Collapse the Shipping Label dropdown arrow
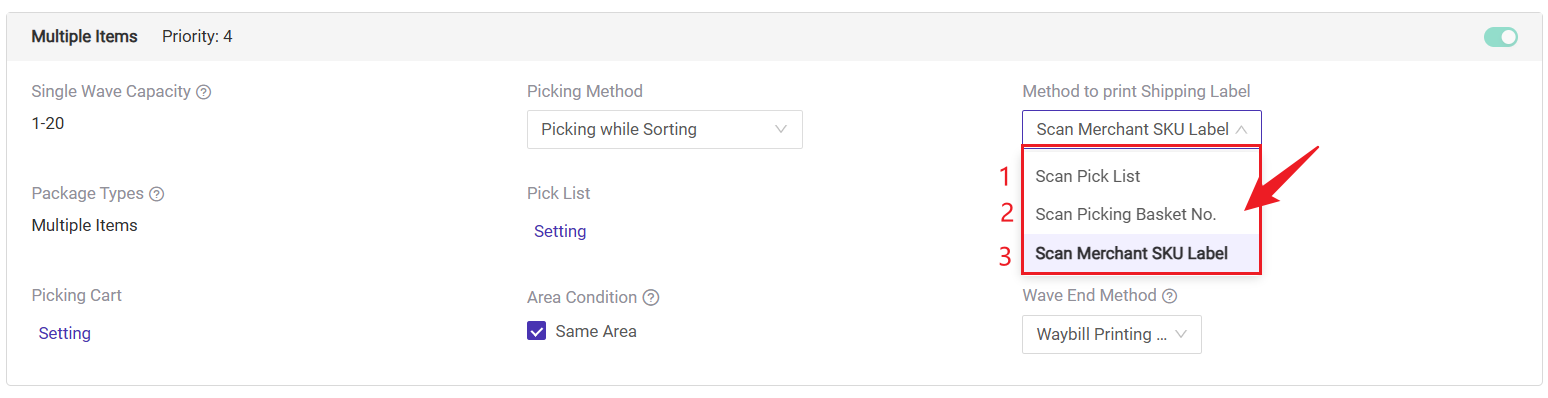The image size is (1548, 398). (x=1241, y=129)
